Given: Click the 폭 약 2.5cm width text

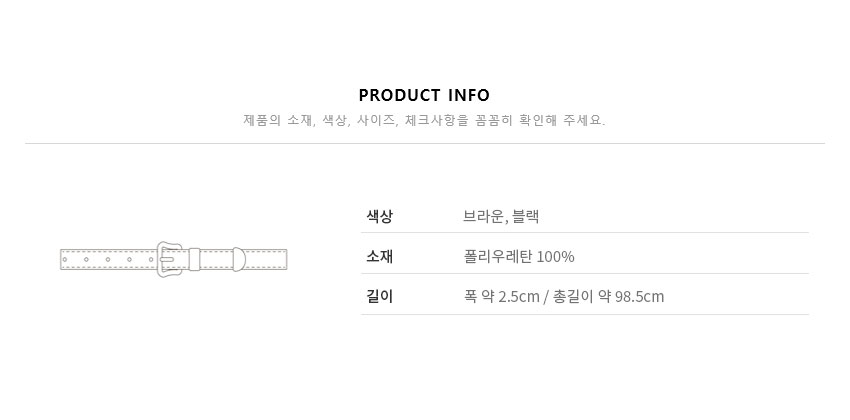Looking at the screenshot, I should click(x=501, y=296).
